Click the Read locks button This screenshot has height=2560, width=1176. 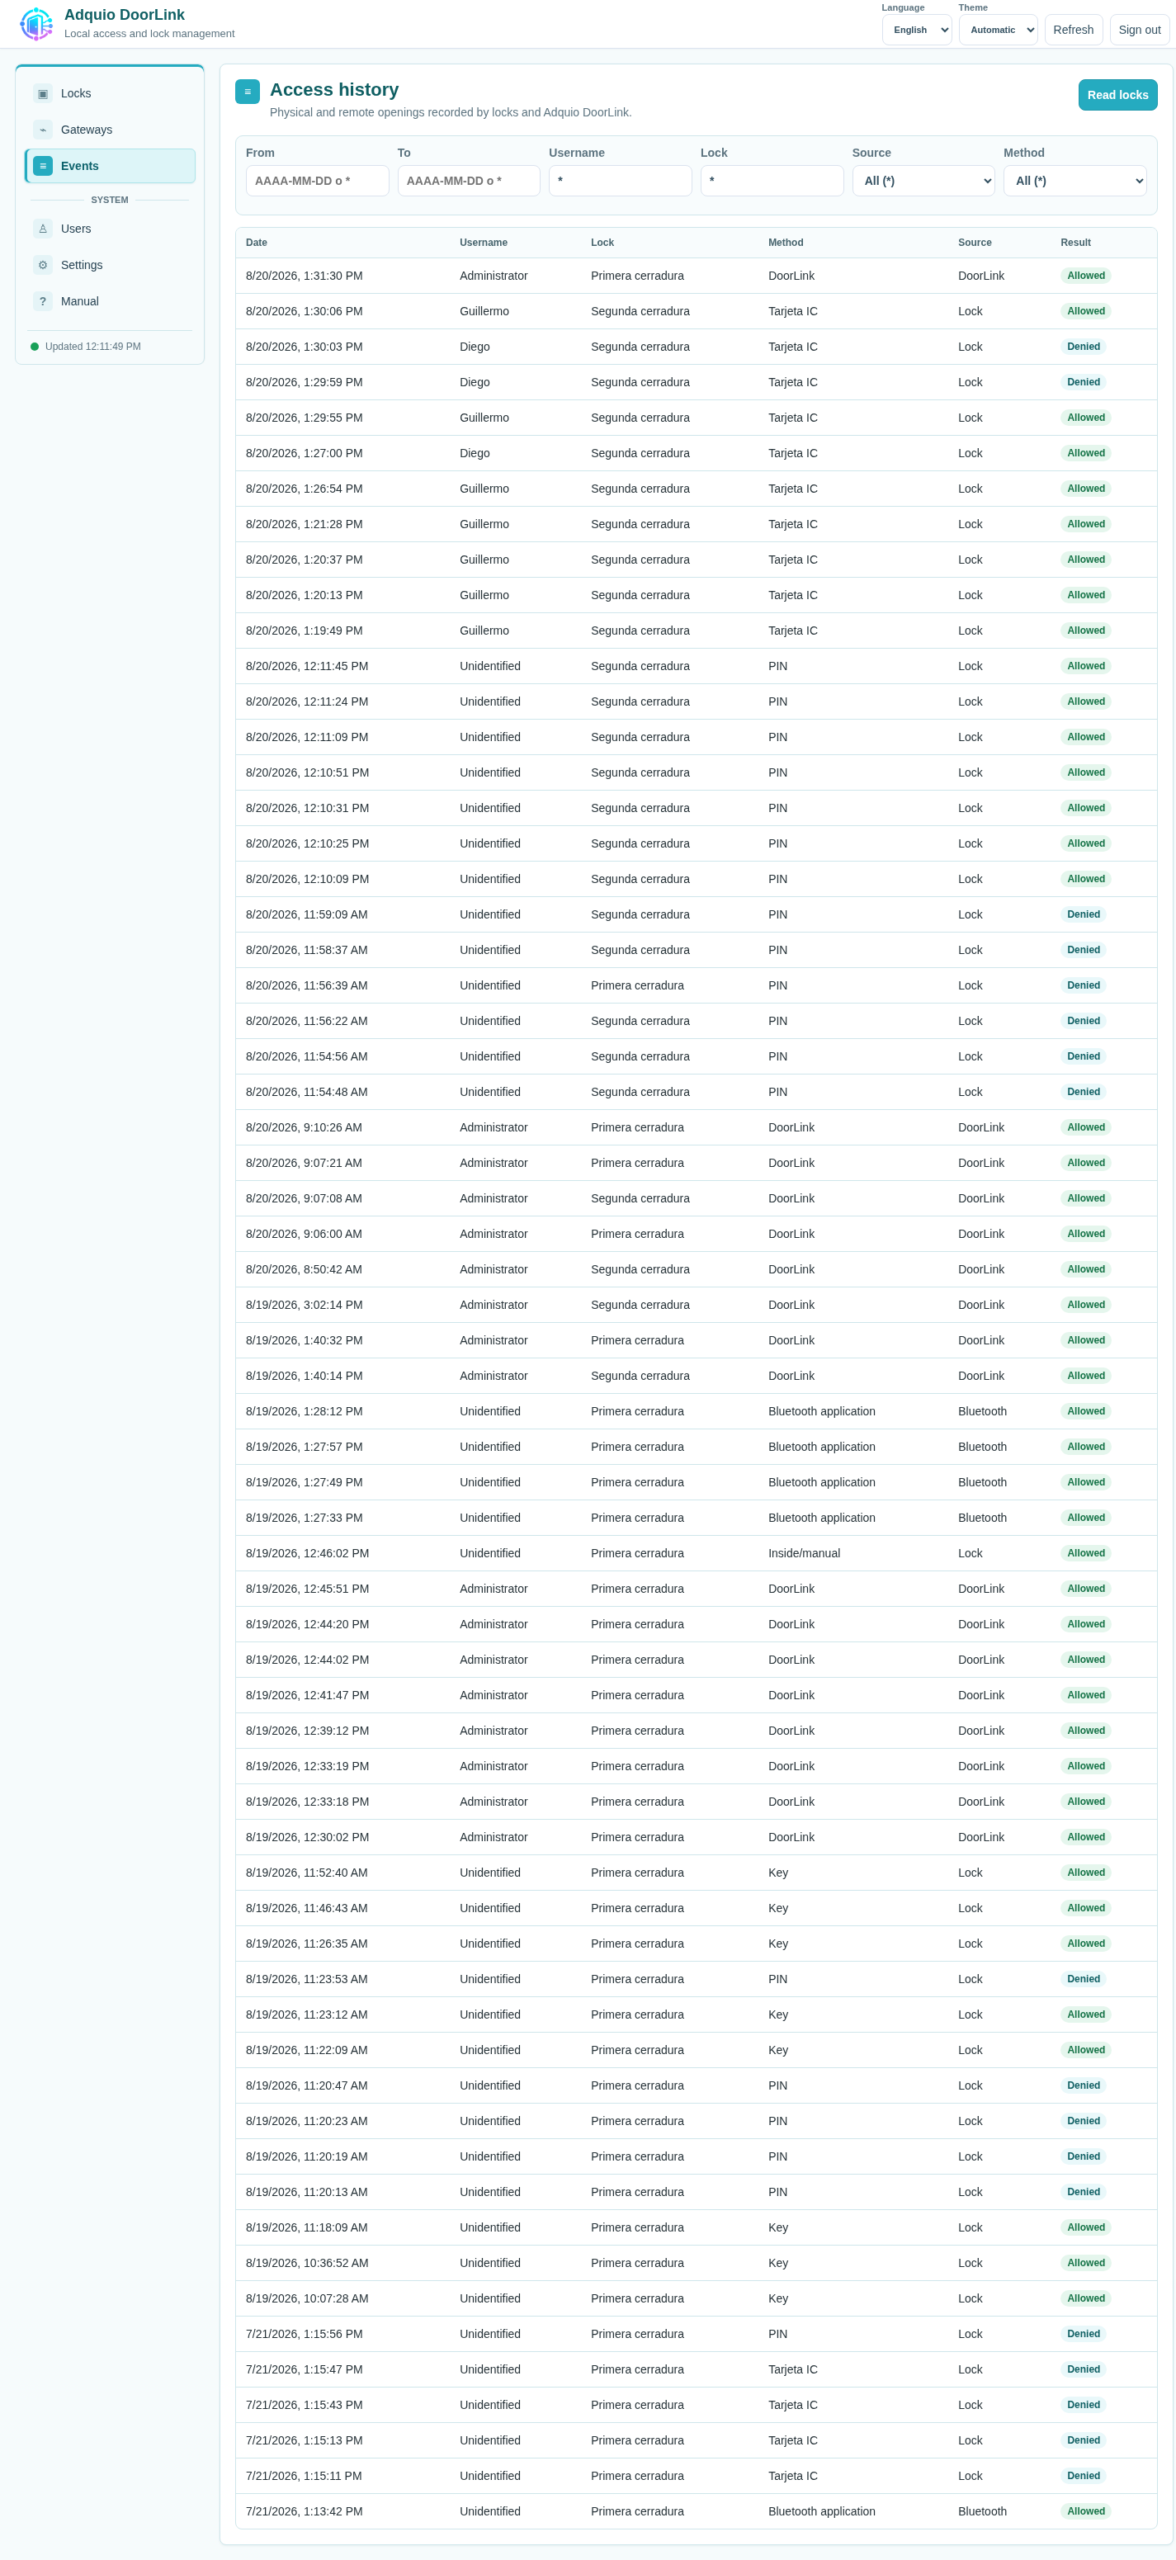tap(1117, 95)
